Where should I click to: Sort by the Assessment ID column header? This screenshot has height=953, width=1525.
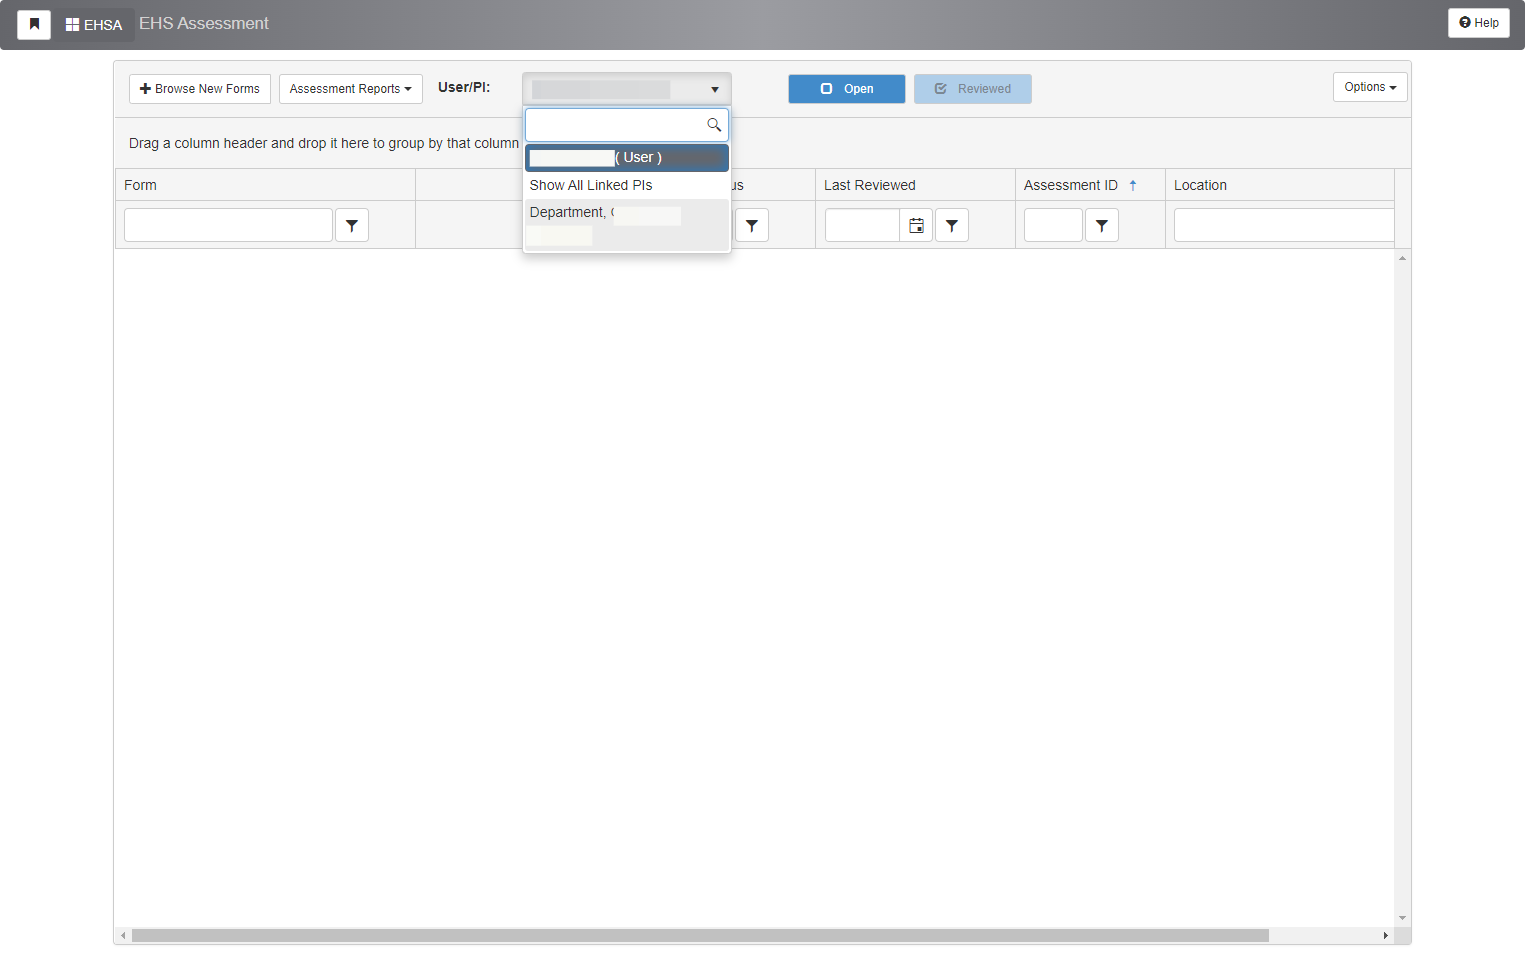(x=1071, y=185)
